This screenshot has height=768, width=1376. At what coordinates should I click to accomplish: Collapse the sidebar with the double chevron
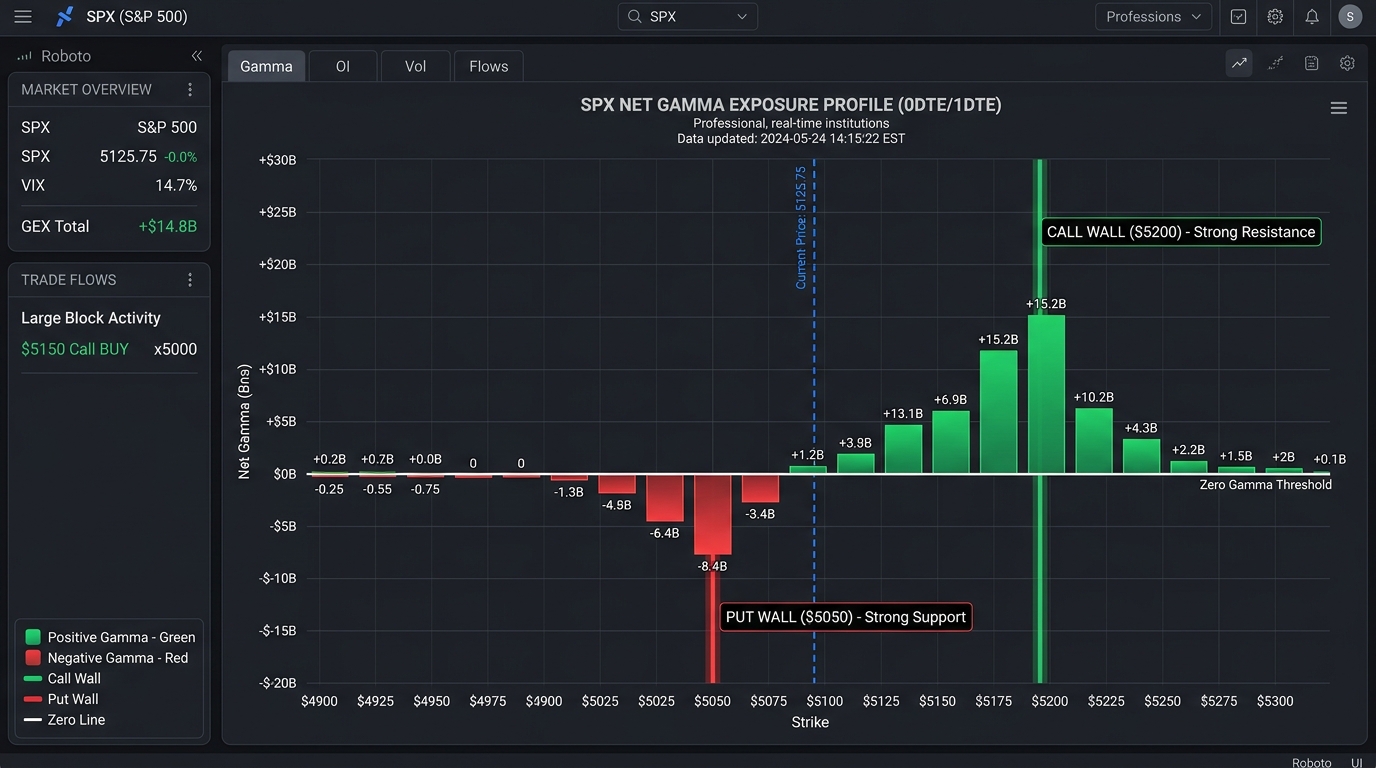[197, 56]
